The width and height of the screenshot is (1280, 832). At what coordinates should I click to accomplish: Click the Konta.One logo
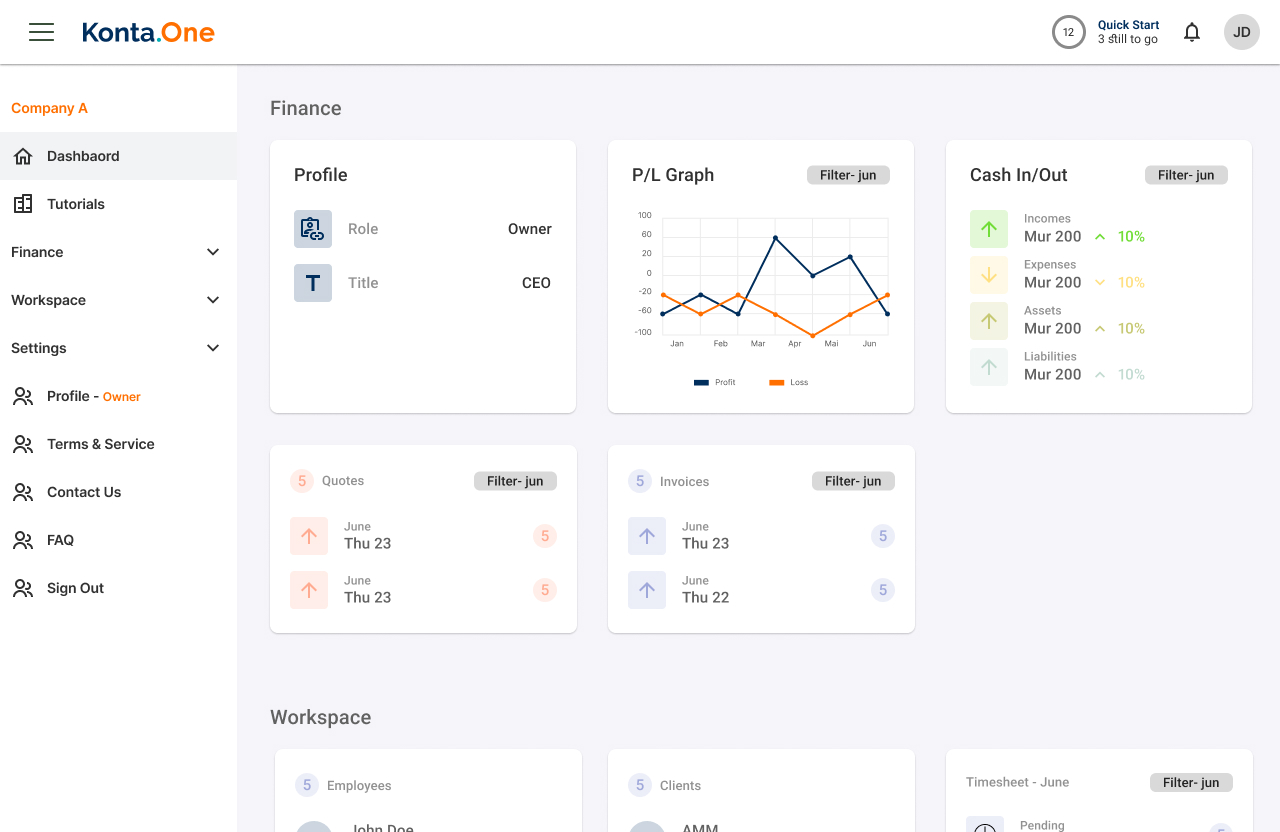pos(148,32)
